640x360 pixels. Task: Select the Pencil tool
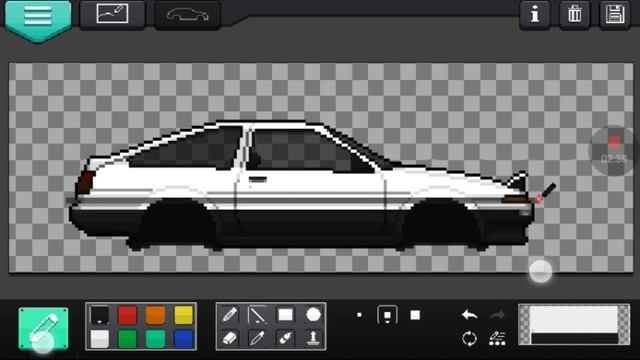click(x=230, y=315)
